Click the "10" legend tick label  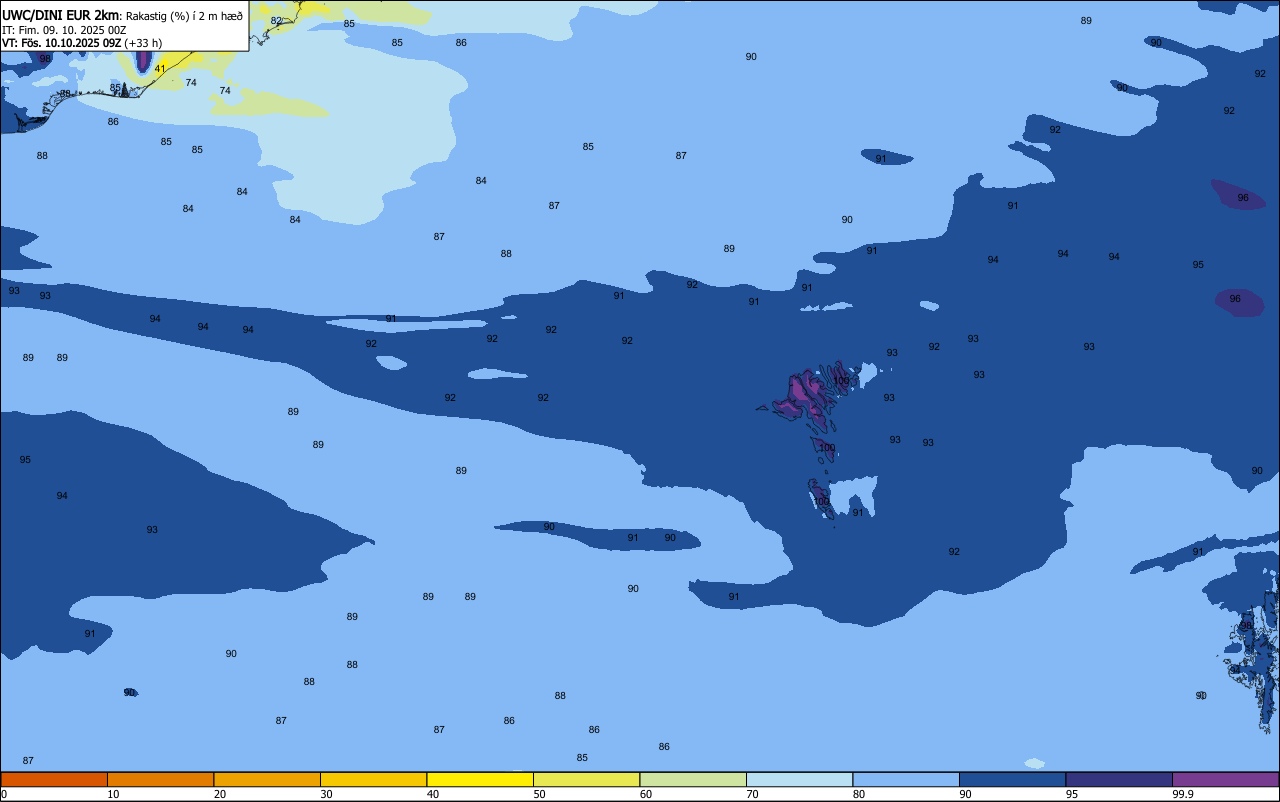click(x=113, y=794)
